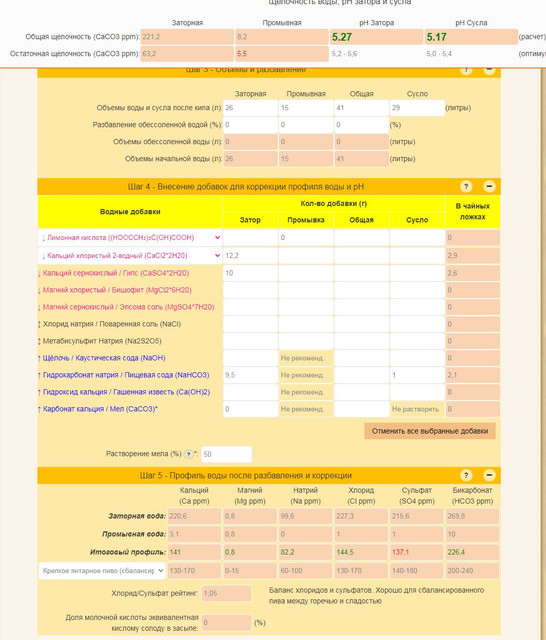Click Растворение мела percent field

click(x=226, y=454)
